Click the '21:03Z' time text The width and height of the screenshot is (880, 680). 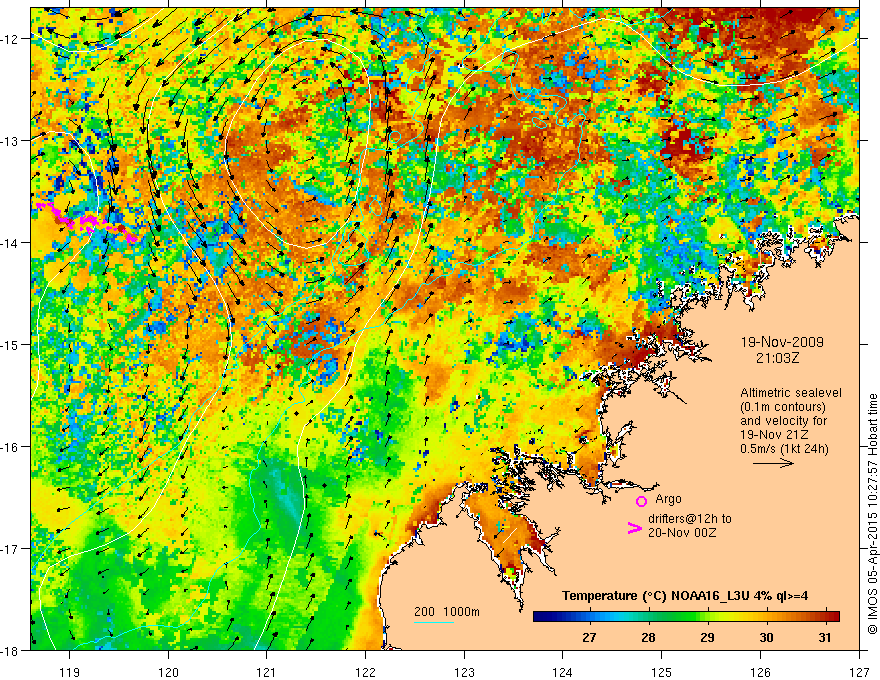tap(777, 358)
